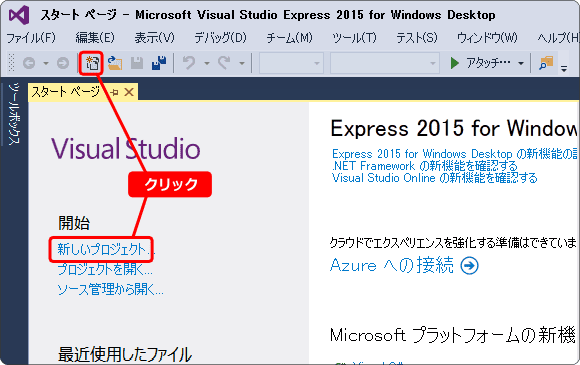
Task: Click the Save toolbar icon
Action: (137, 63)
